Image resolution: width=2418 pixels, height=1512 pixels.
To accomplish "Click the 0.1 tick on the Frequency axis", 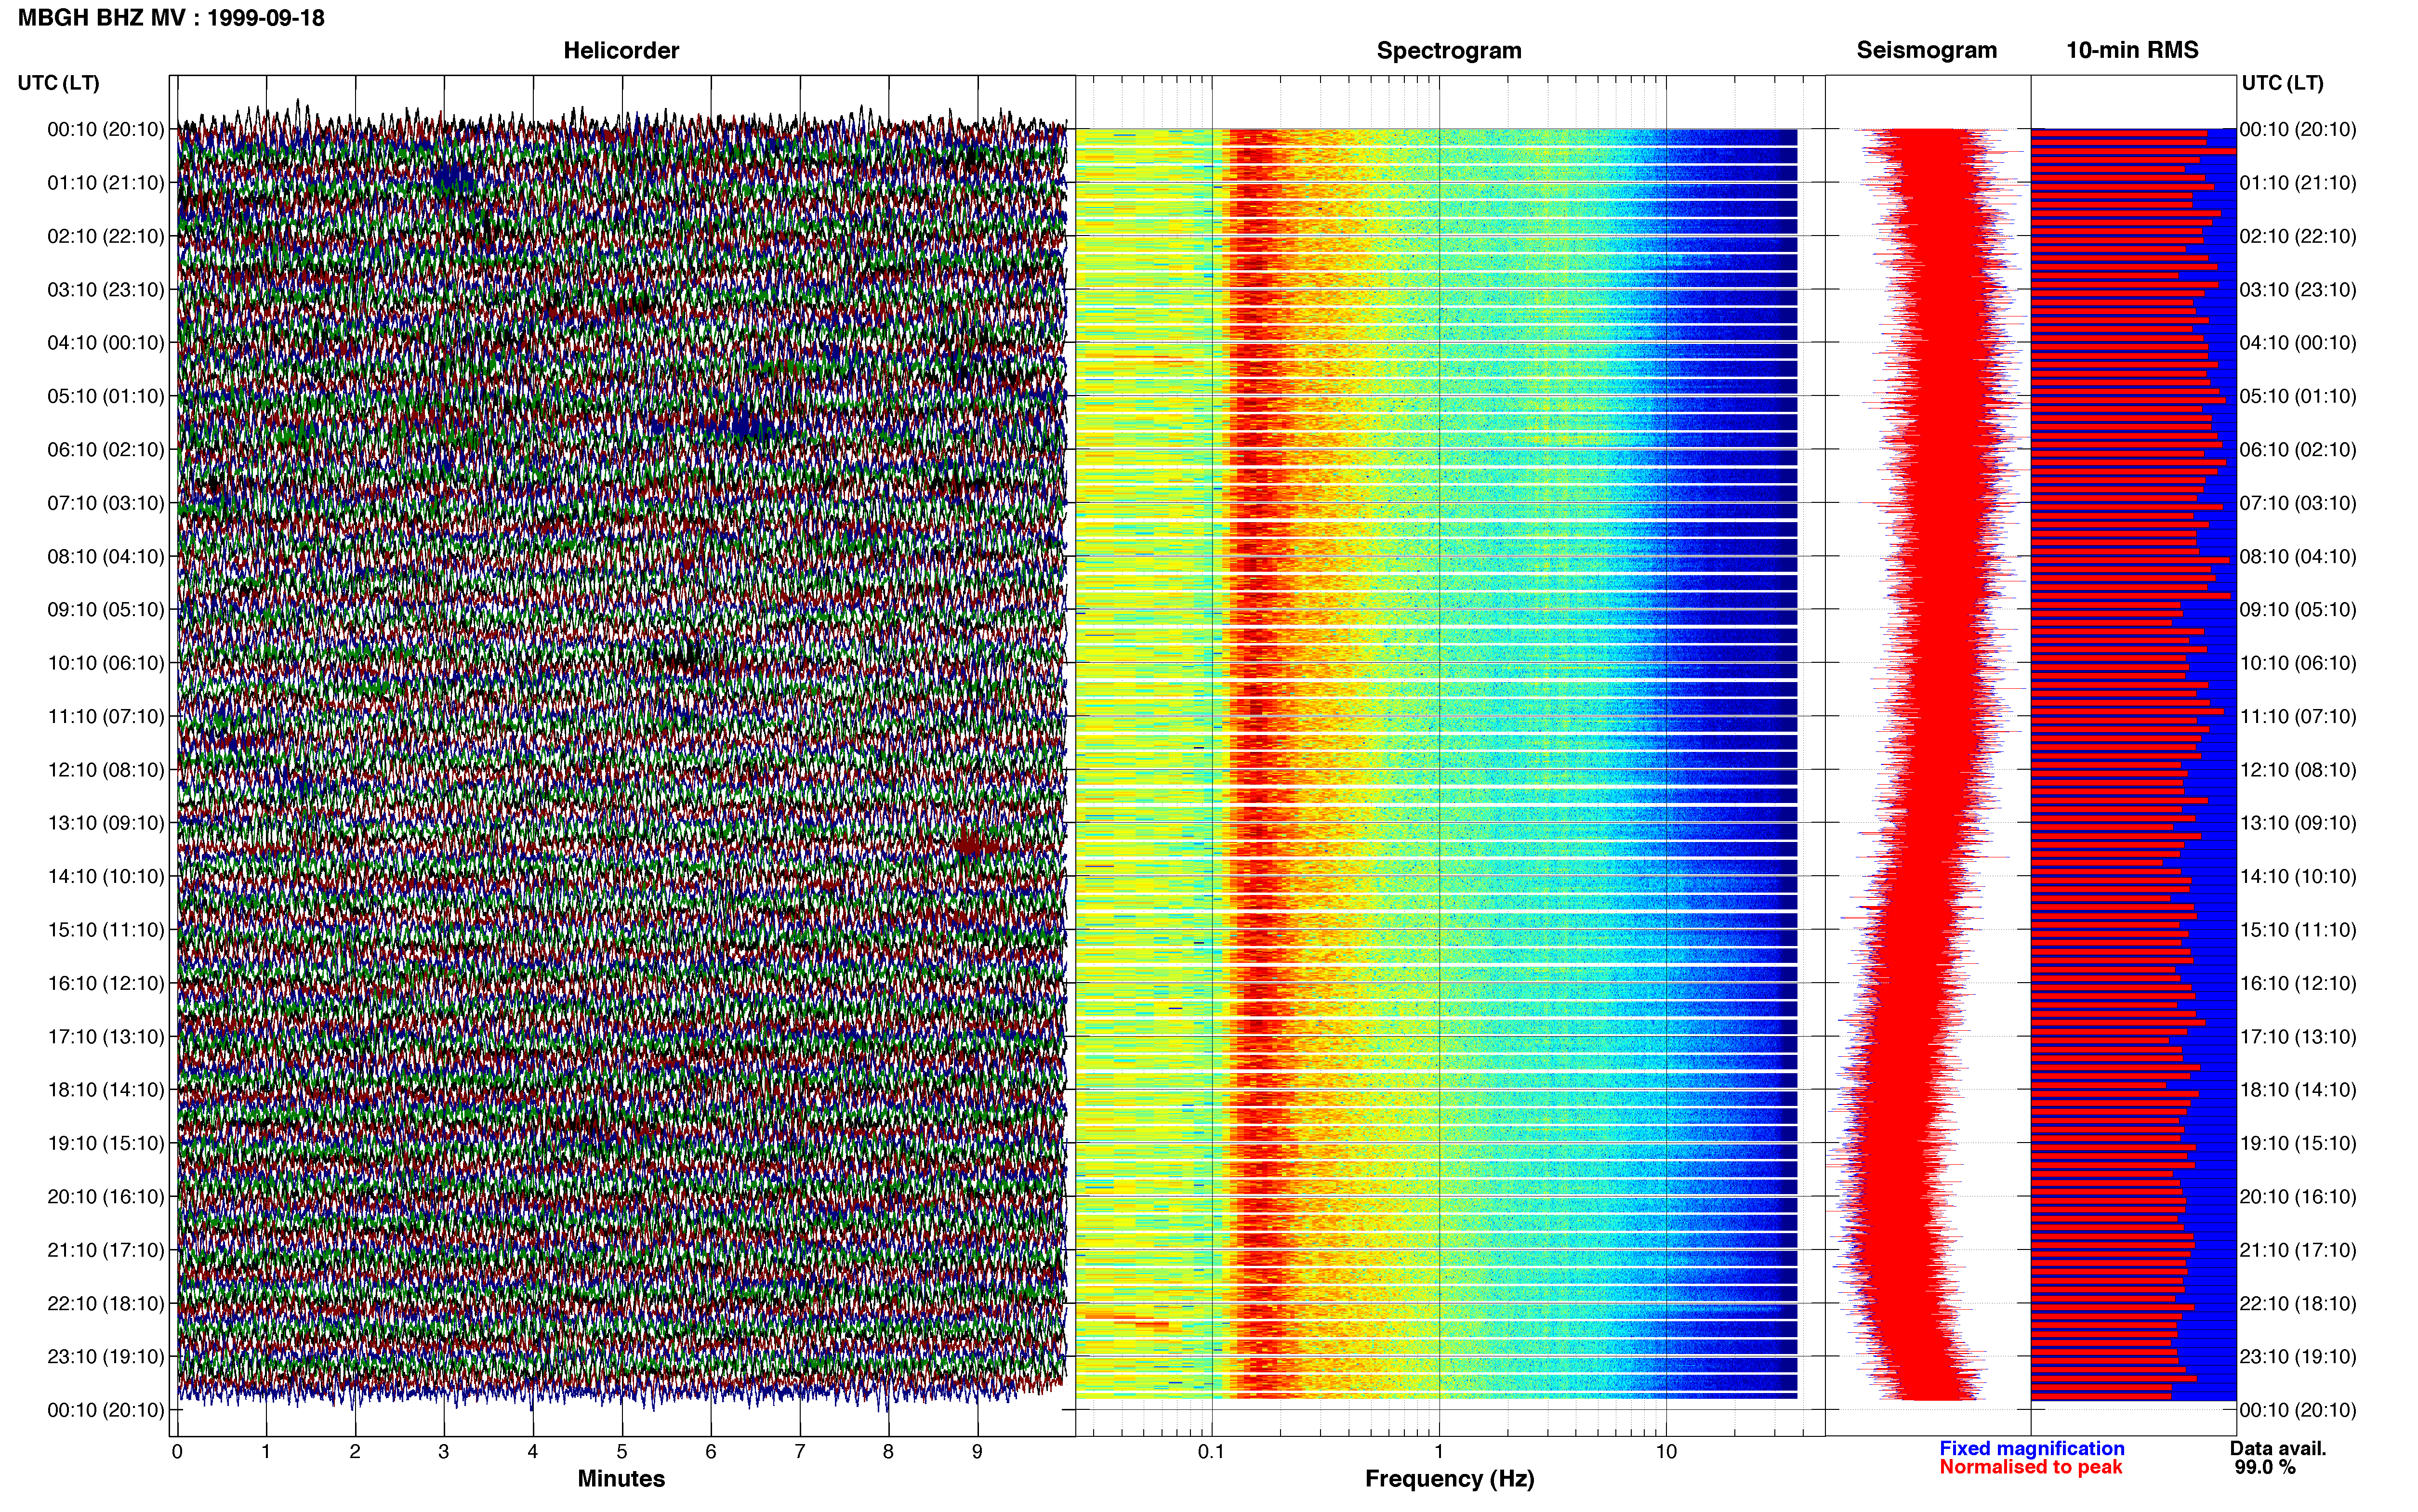I will pyautogui.click(x=1211, y=1452).
